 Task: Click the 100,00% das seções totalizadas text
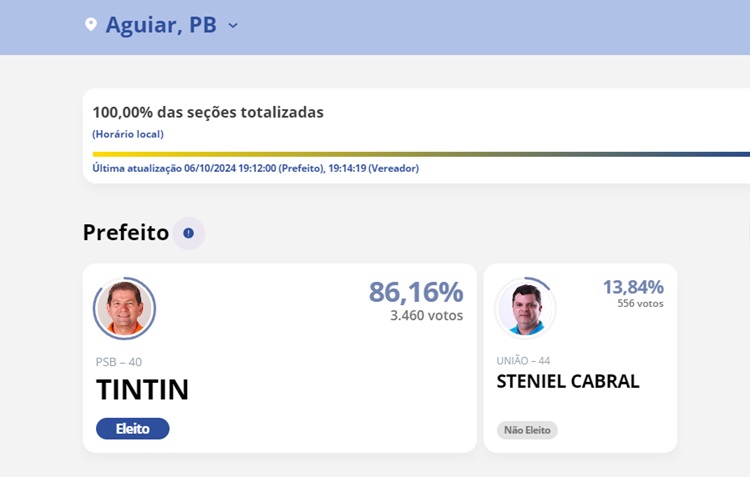click(208, 112)
